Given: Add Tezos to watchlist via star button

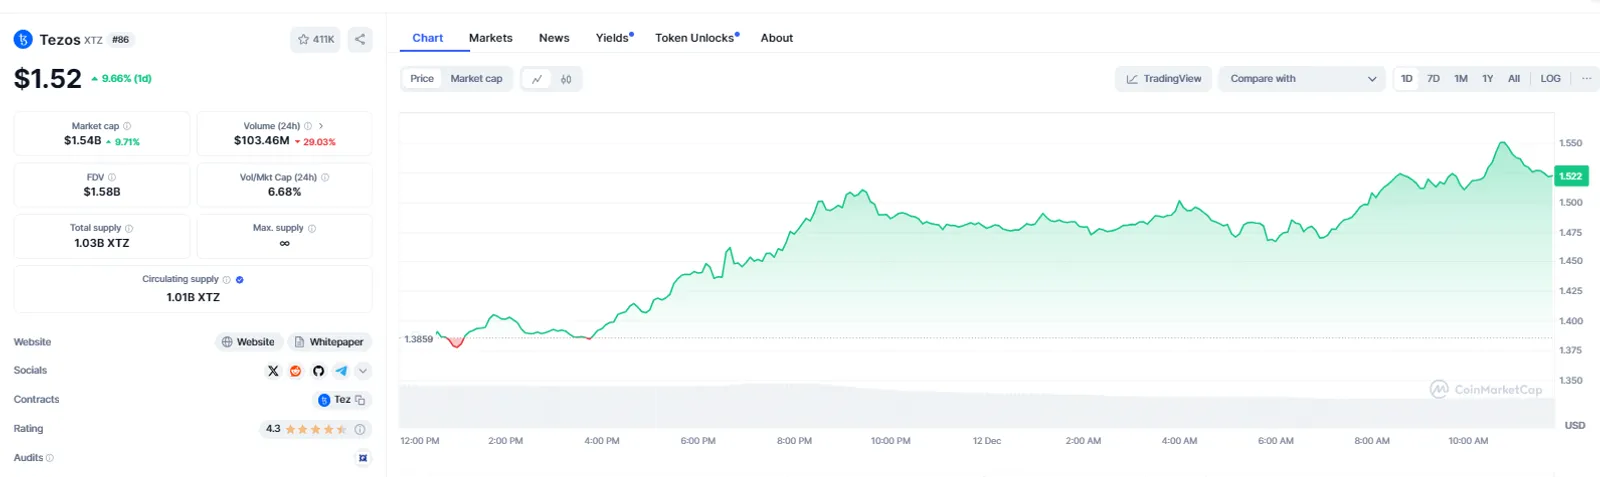Looking at the screenshot, I should coord(316,40).
